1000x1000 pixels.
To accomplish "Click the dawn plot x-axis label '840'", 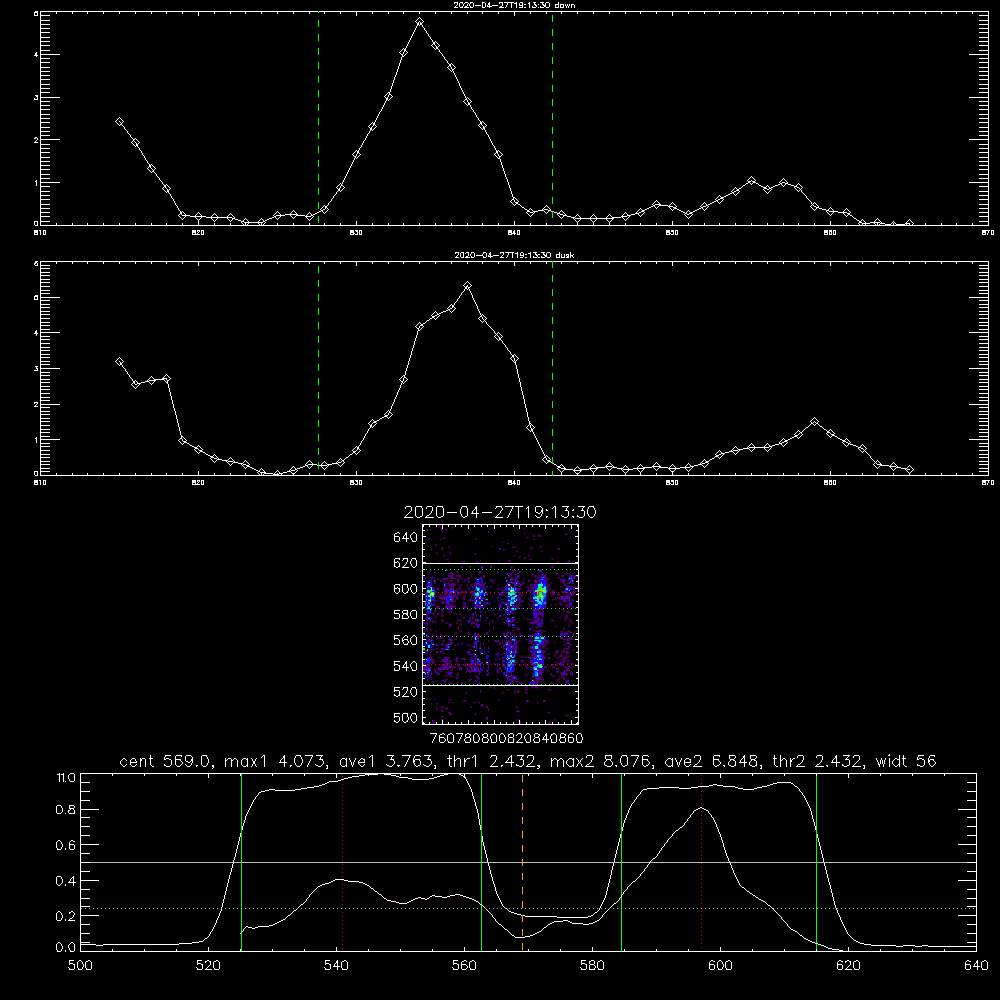I will click(514, 233).
